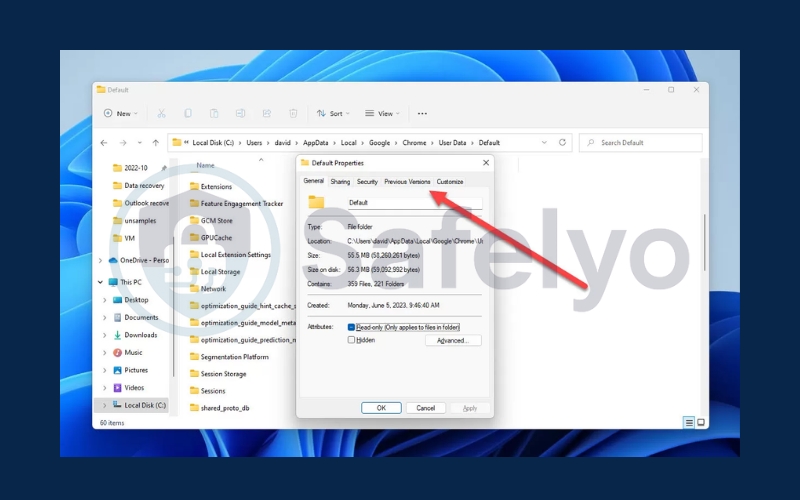Expand the Documents tree chevron
The width and height of the screenshot is (800, 500).
105,317
